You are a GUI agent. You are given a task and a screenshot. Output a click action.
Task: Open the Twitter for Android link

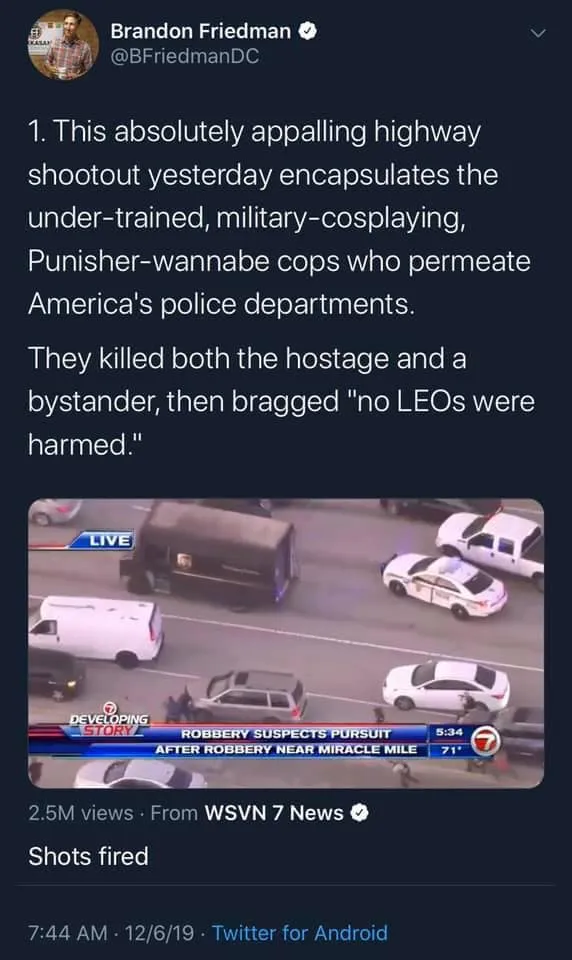pyautogui.click(x=300, y=933)
